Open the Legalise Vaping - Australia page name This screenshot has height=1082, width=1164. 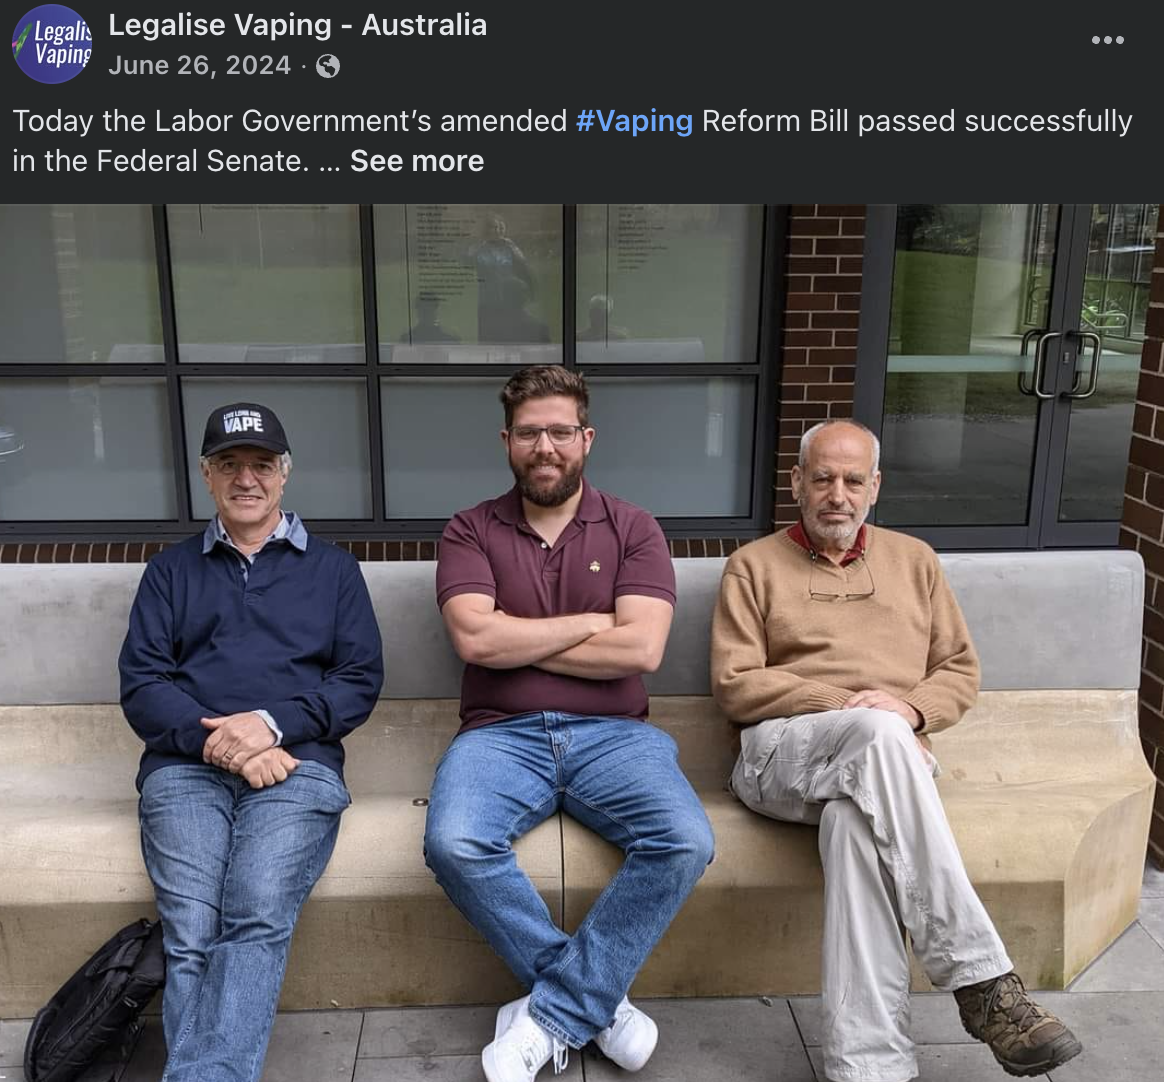click(x=298, y=25)
